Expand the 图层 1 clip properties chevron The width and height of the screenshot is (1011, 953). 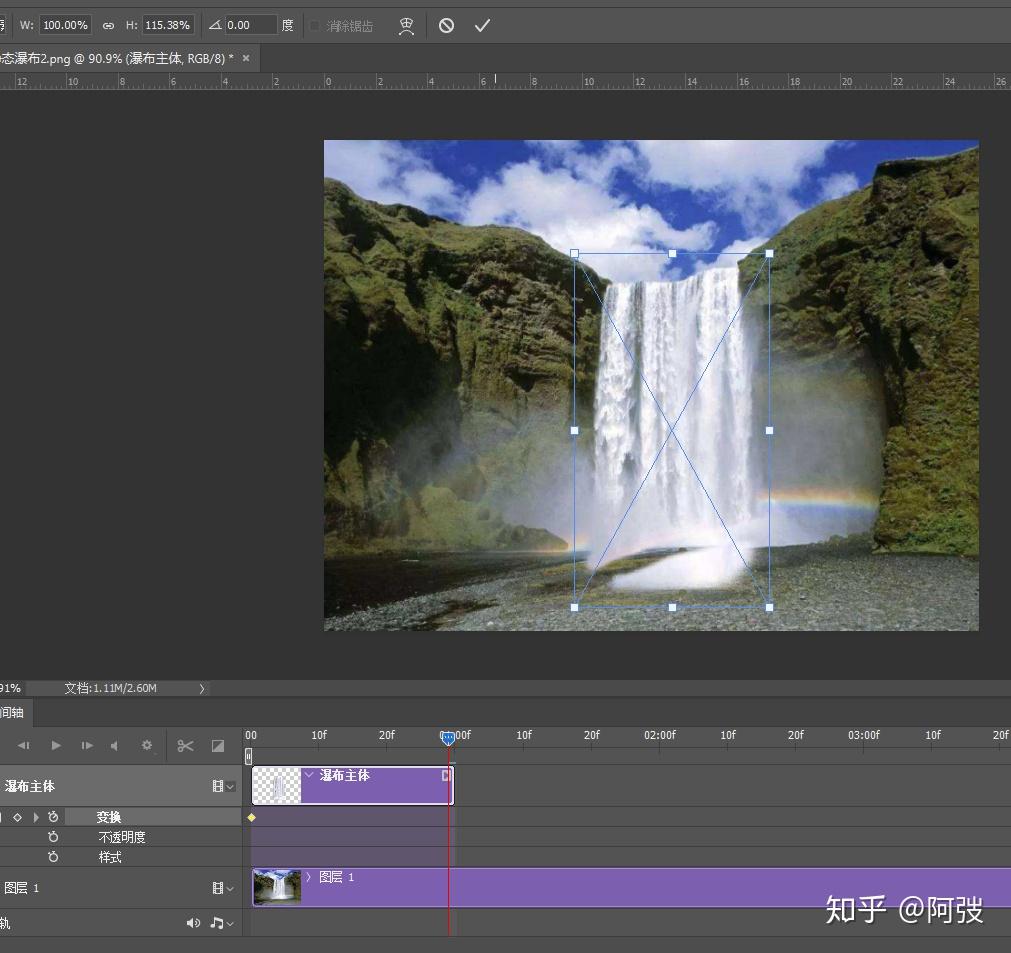[x=309, y=877]
